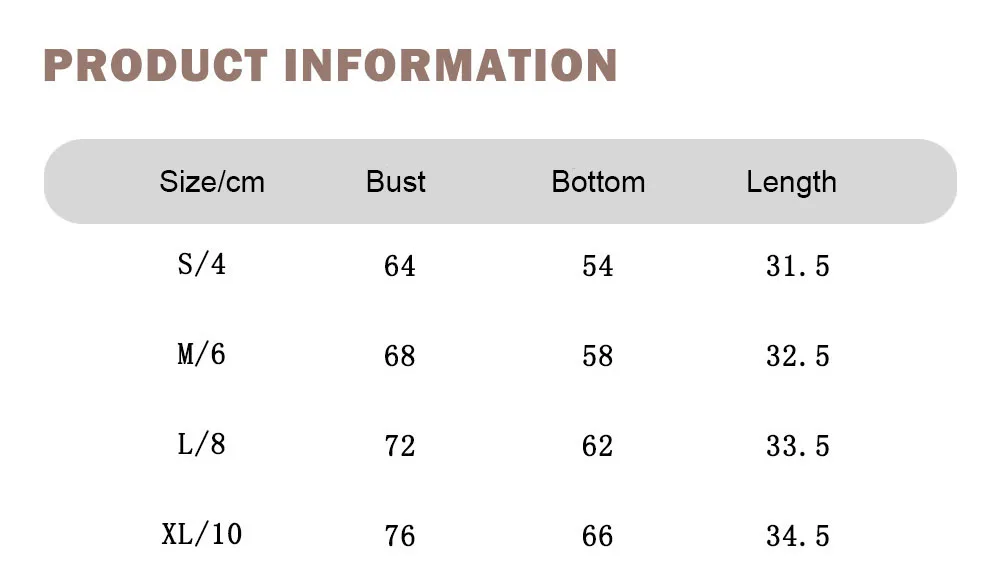Click the S/4 size row label
The width and height of the screenshot is (1000, 580).
(x=202, y=265)
